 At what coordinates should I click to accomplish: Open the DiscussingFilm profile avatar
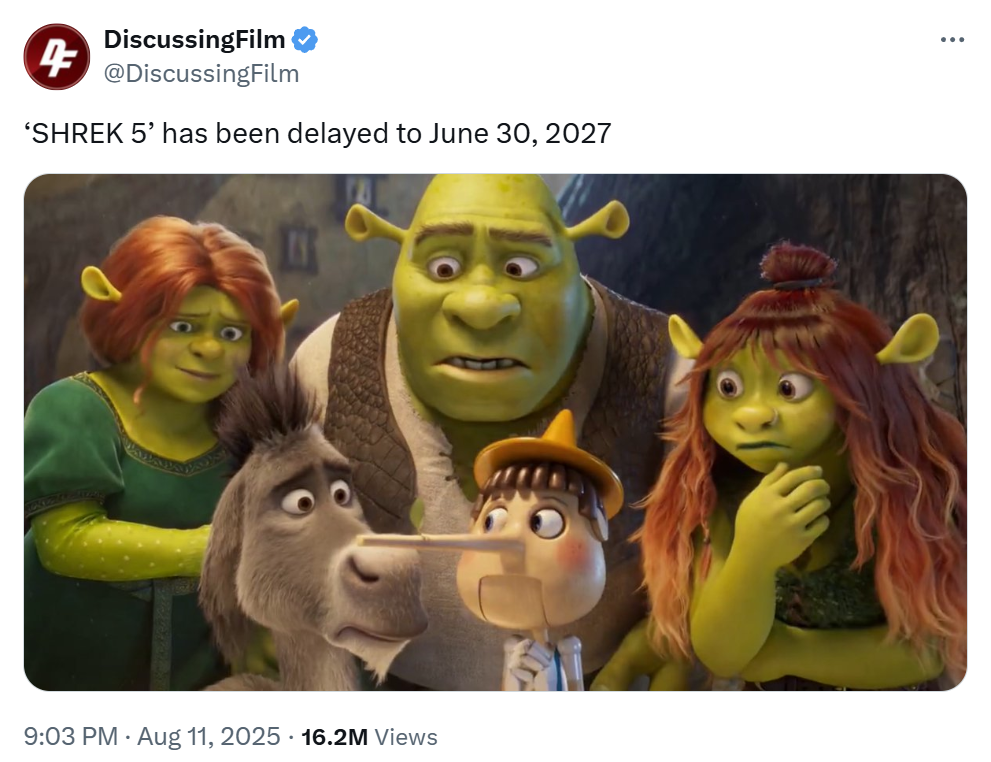pos(57,57)
